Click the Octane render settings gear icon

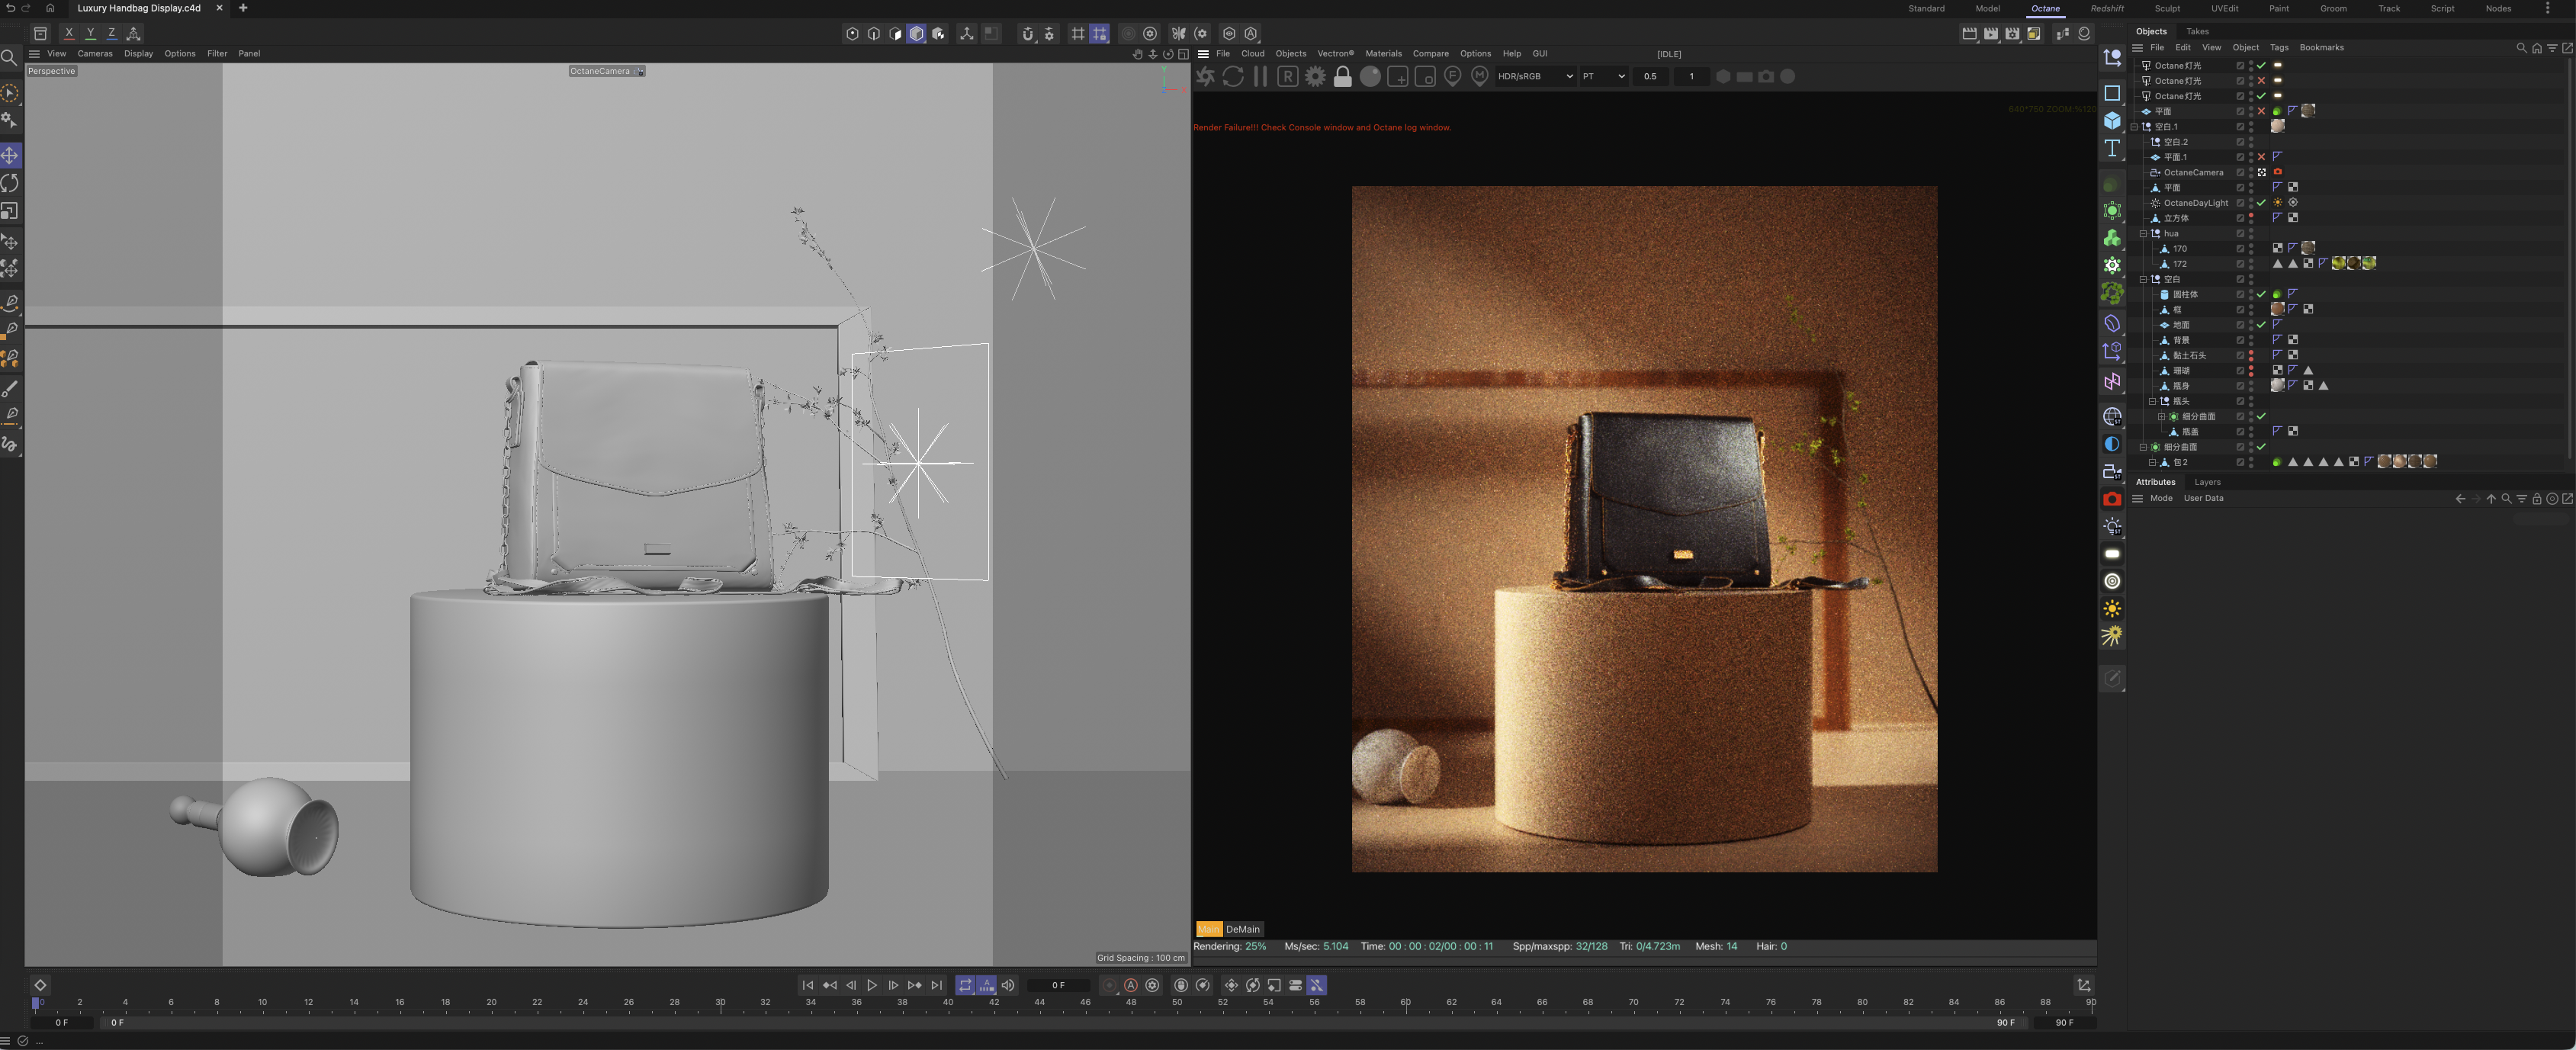[1315, 76]
